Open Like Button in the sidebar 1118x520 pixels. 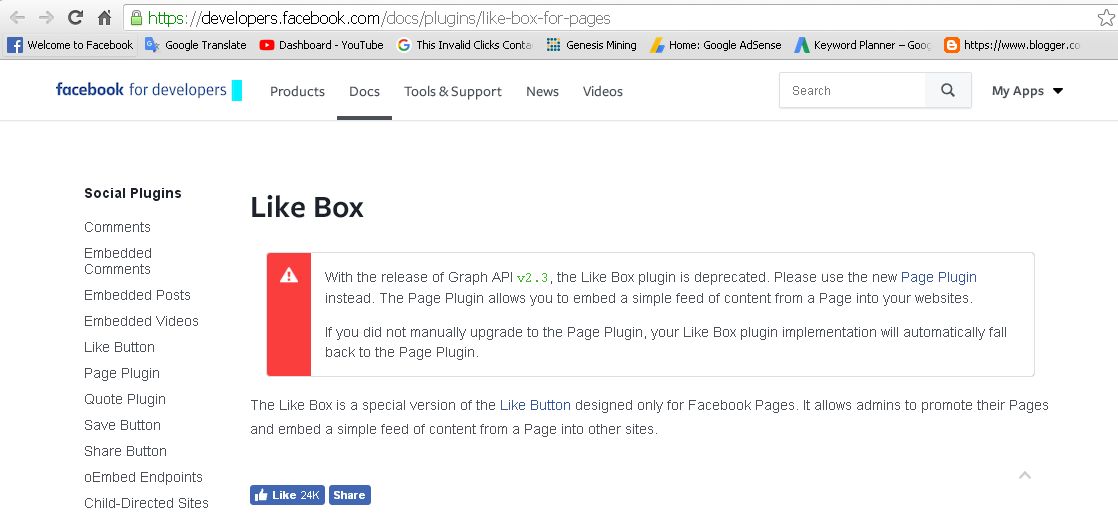click(x=119, y=347)
